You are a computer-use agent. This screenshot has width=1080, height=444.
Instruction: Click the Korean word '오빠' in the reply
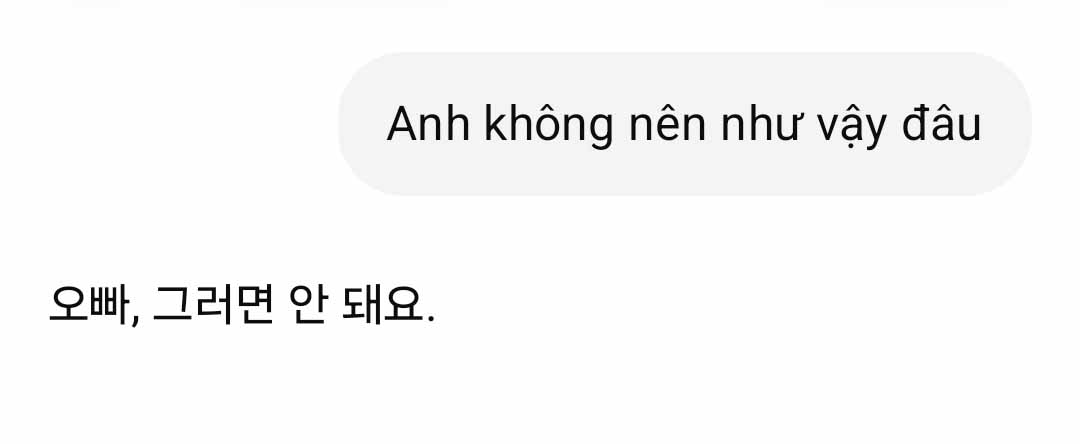88,304
